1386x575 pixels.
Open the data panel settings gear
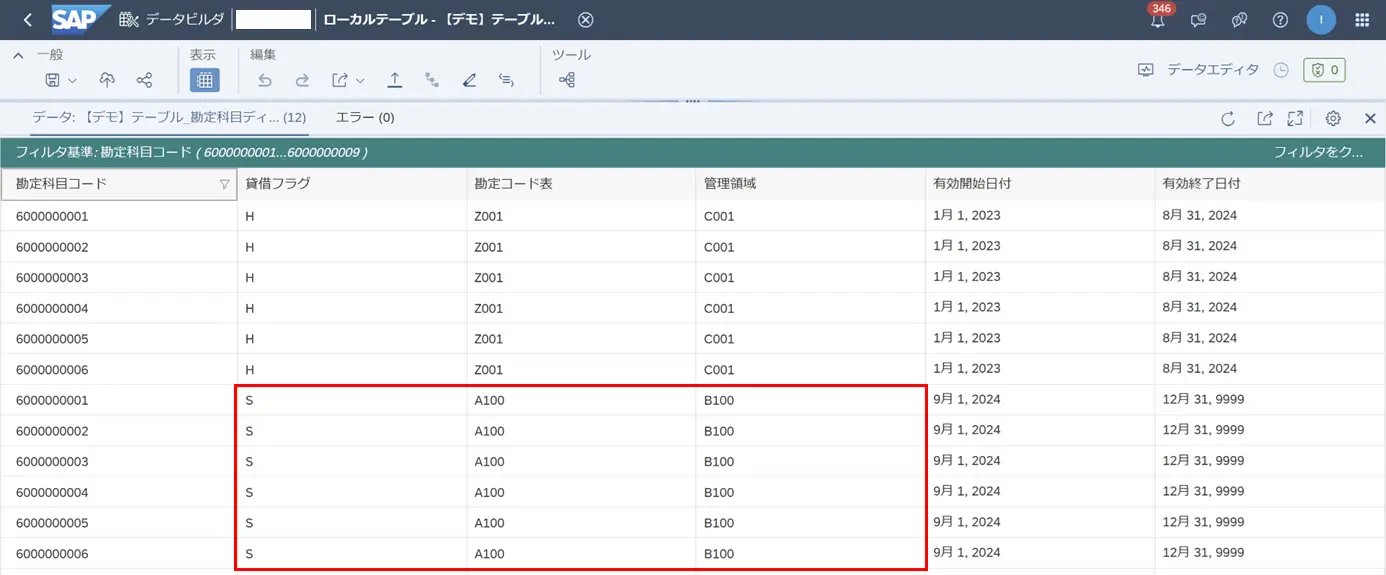pyautogui.click(x=1333, y=119)
